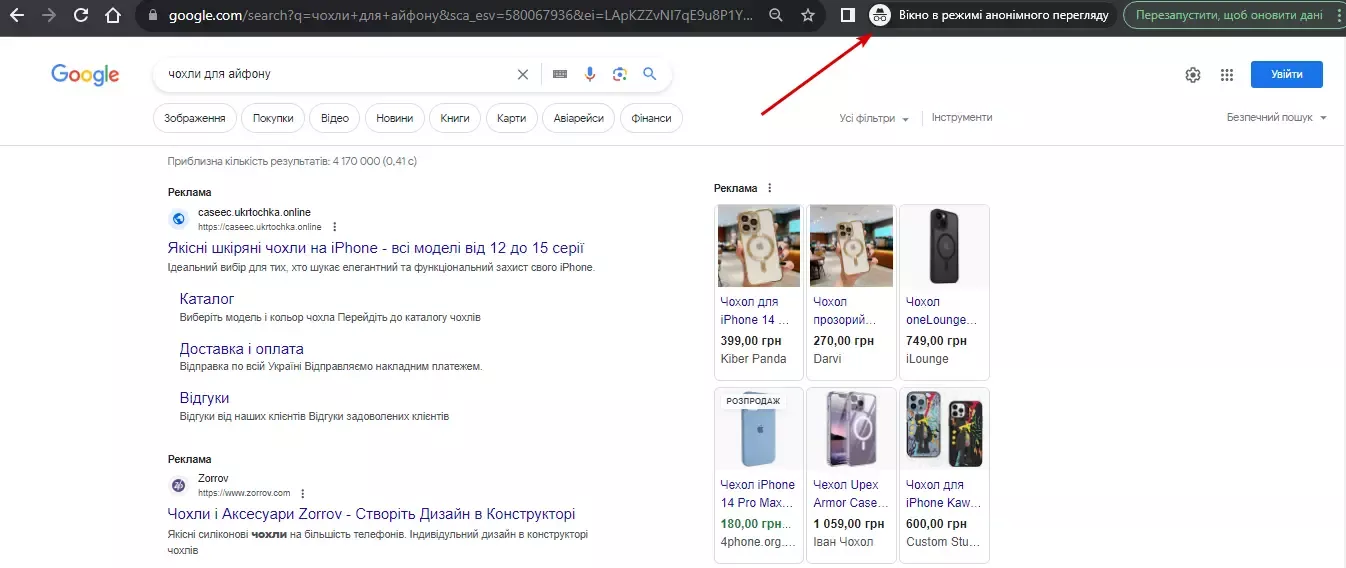Toggle the browser side panel icon

pos(847,16)
